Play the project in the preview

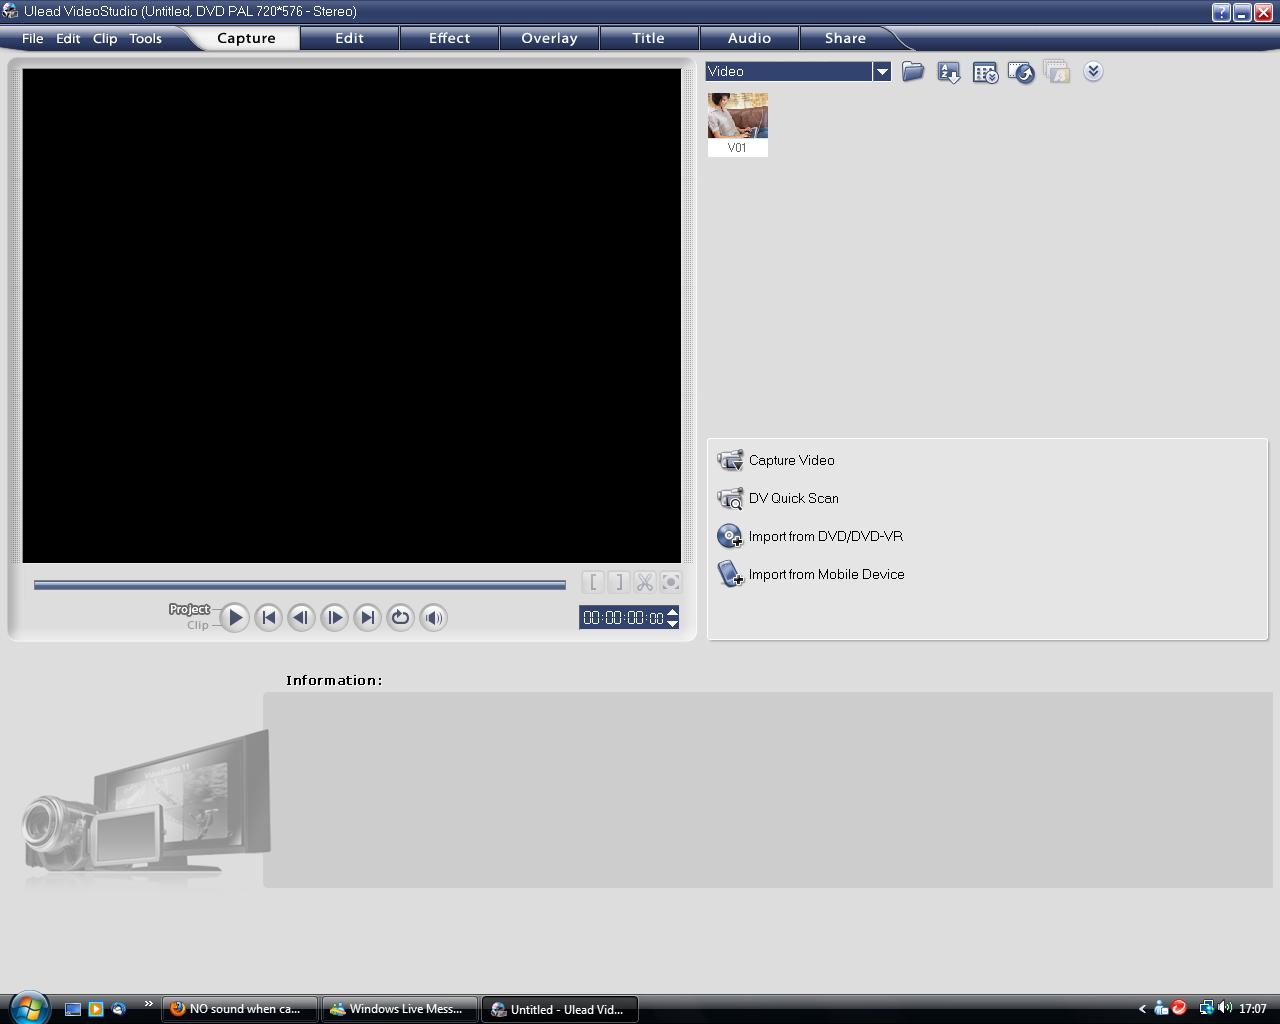pos(235,617)
